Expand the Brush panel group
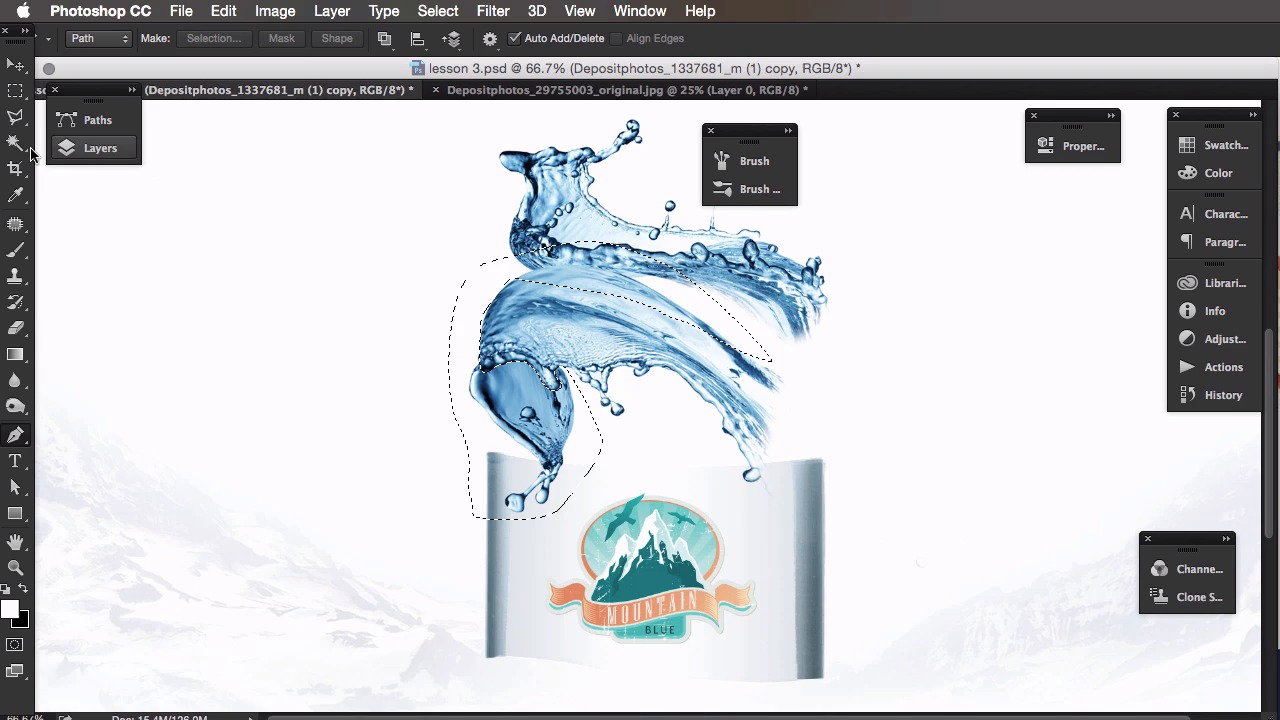This screenshot has width=1280, height=720. coord(788,131)
